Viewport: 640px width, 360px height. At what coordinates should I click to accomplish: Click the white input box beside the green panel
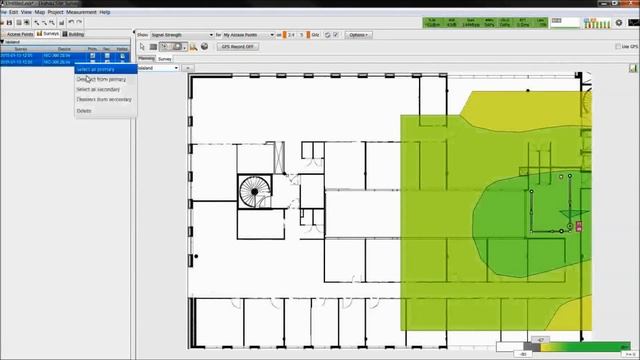pyautogui.click(x=565, y=23)
